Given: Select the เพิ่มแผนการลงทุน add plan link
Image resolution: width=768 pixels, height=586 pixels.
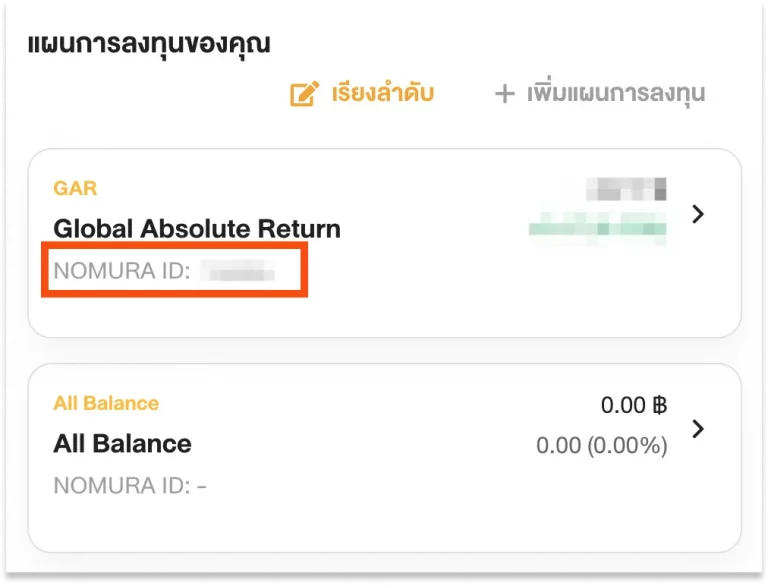Looking at the screenshot, I should tap(616, 93).
